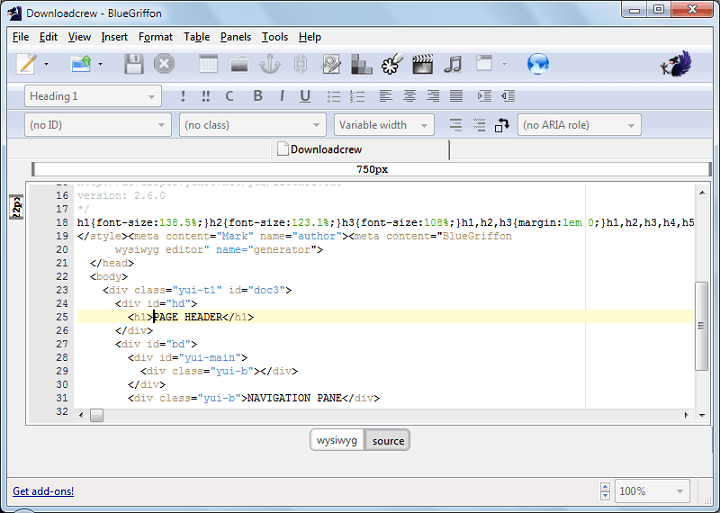Center align text

pos(409,96)
